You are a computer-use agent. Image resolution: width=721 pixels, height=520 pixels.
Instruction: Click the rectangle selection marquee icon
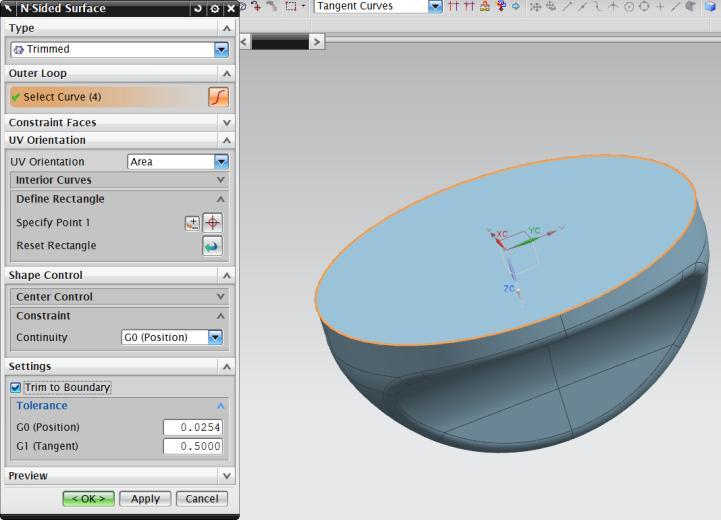tap(291, 6)
